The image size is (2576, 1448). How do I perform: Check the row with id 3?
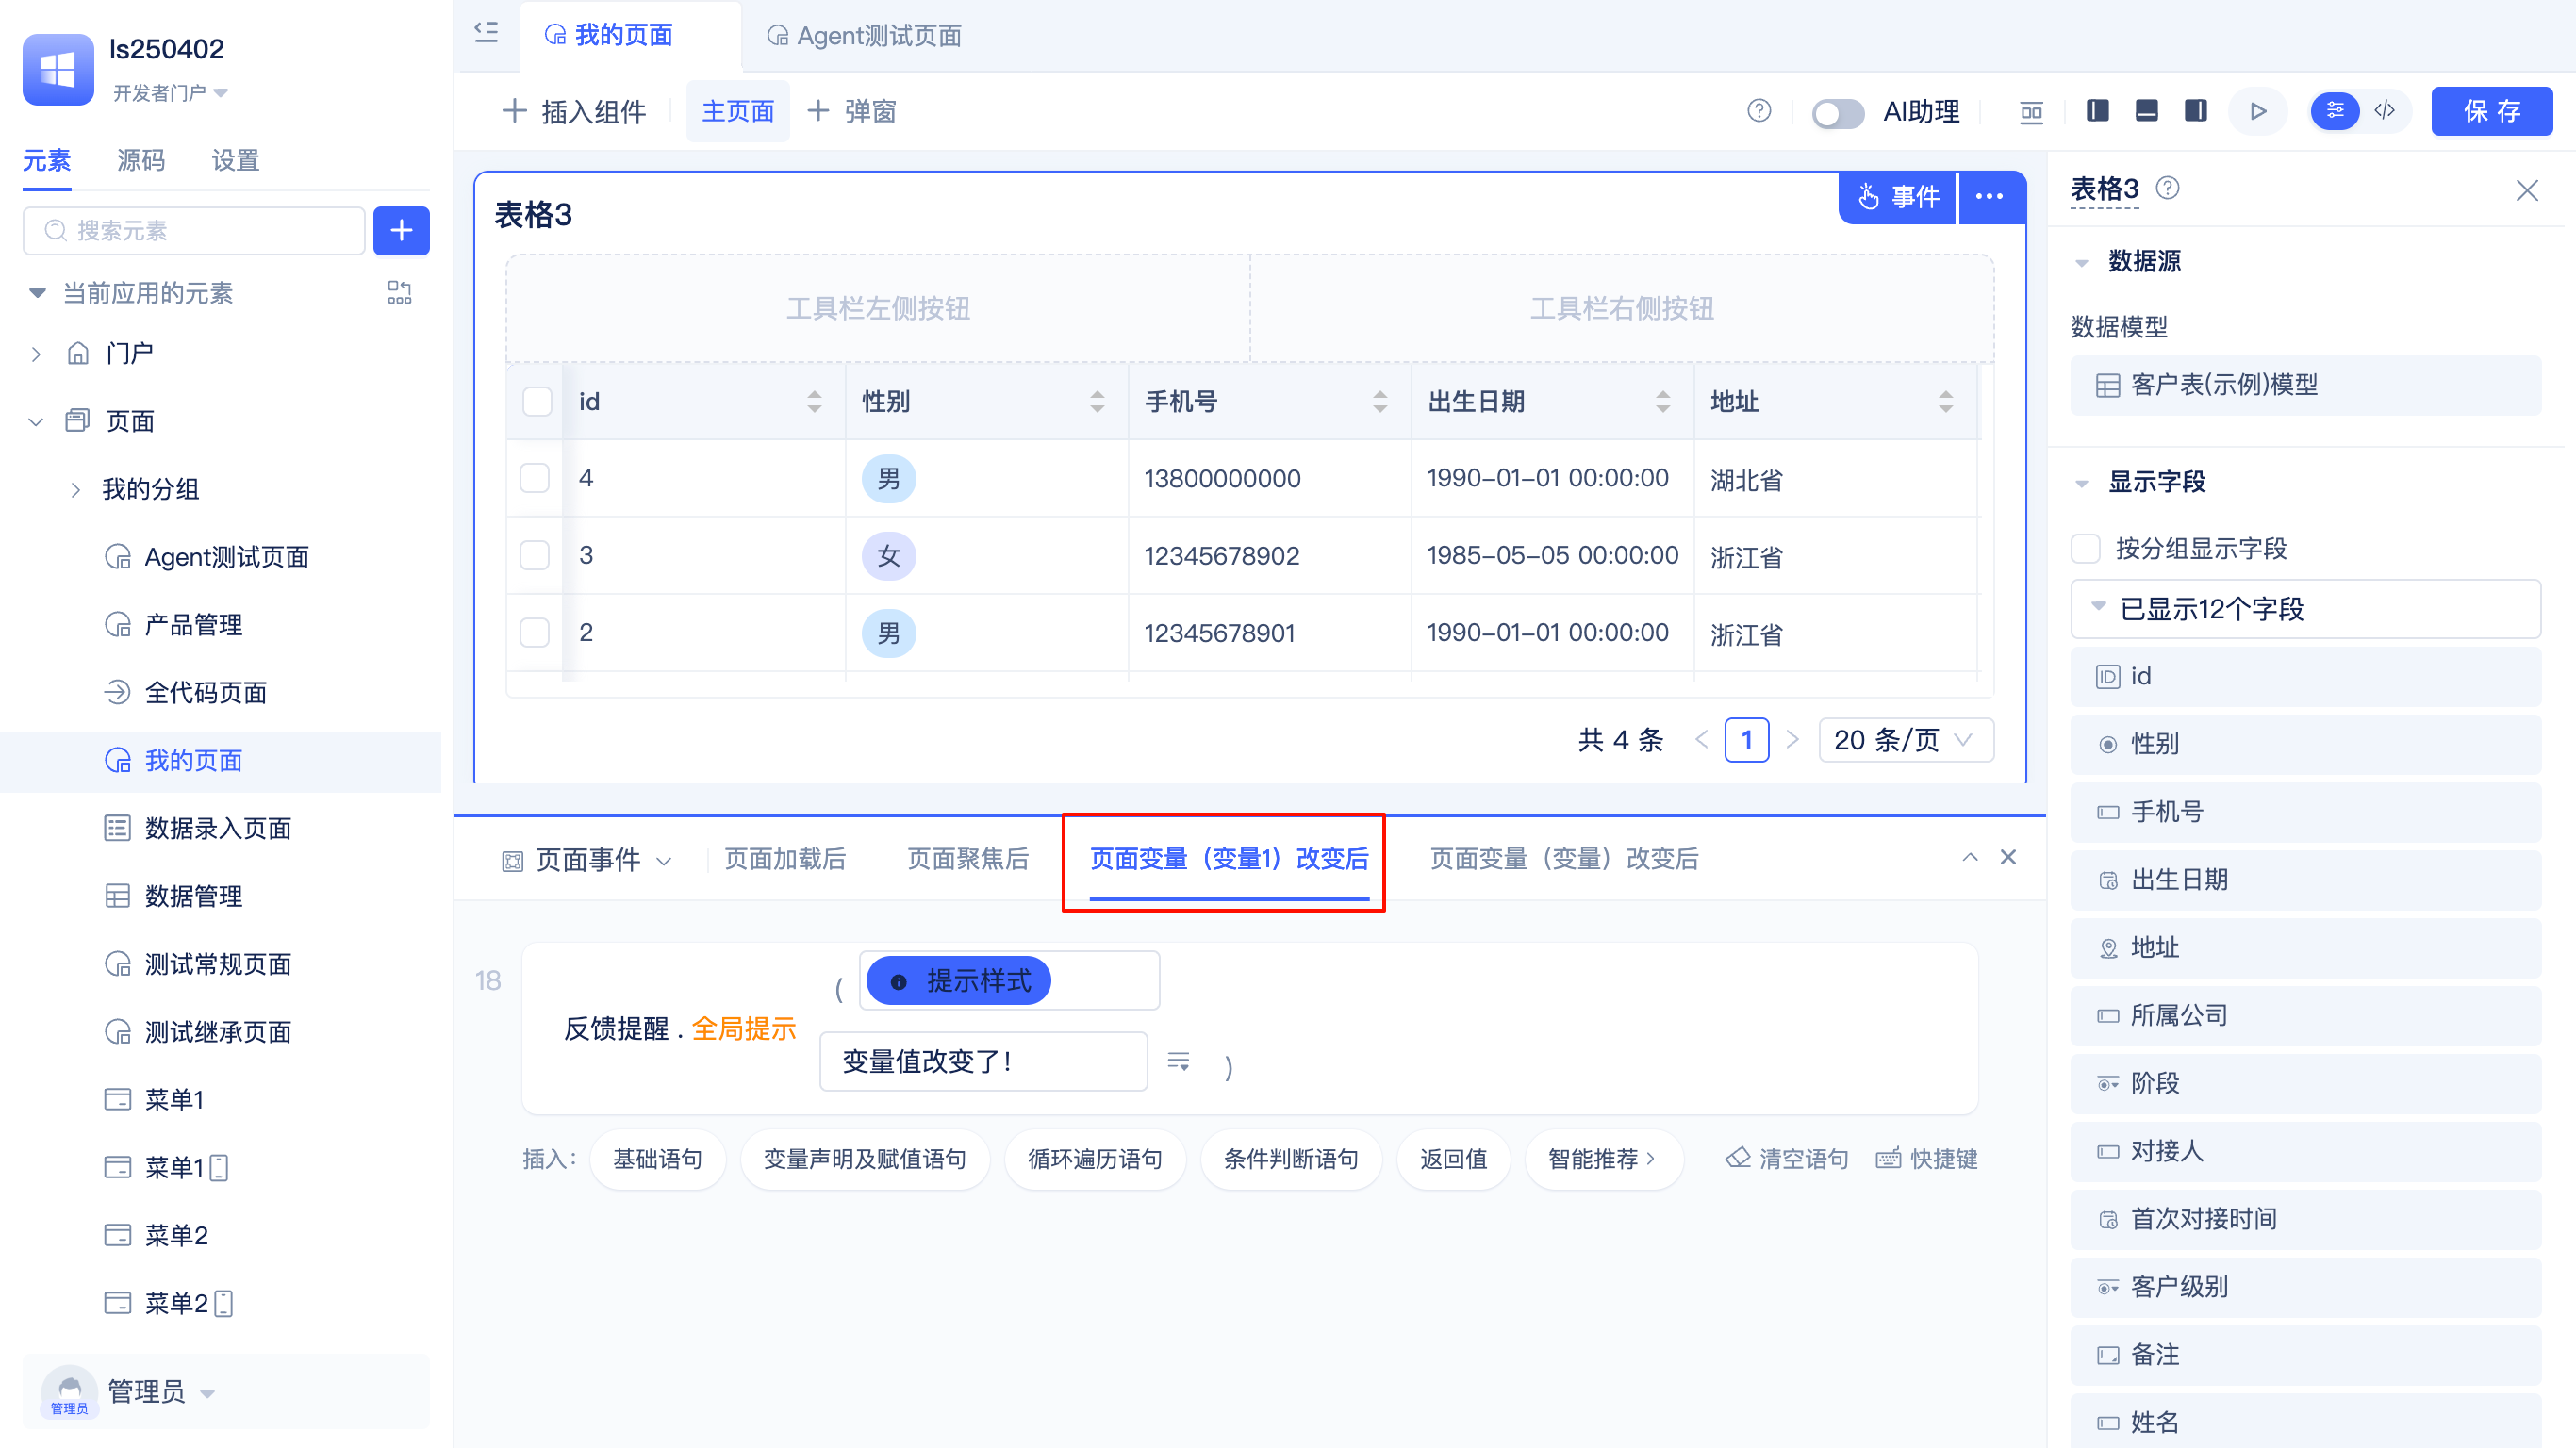pos(535,555)
